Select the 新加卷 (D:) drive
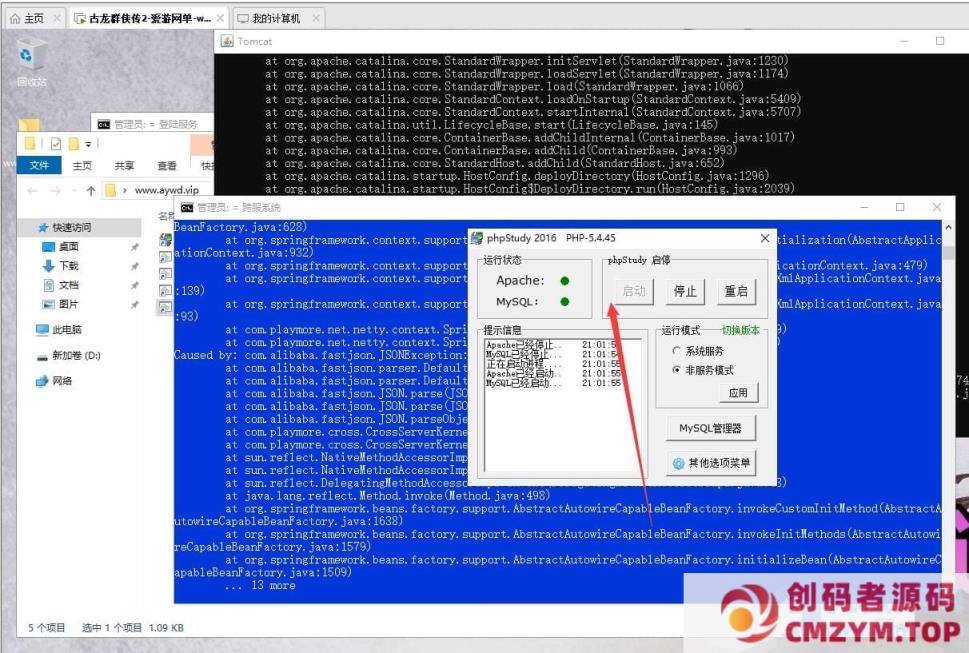969x653 pixels. tap(75, 355)
